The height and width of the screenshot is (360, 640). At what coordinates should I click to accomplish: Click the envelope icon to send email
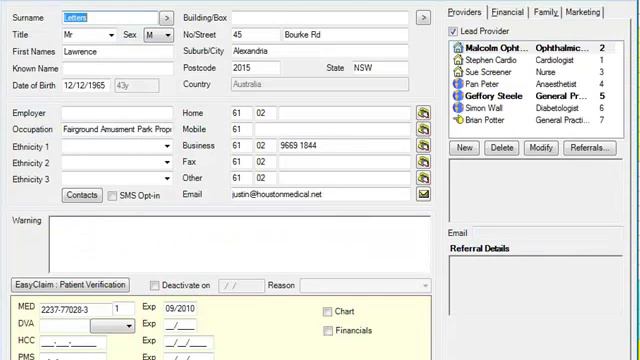[423, 194]
